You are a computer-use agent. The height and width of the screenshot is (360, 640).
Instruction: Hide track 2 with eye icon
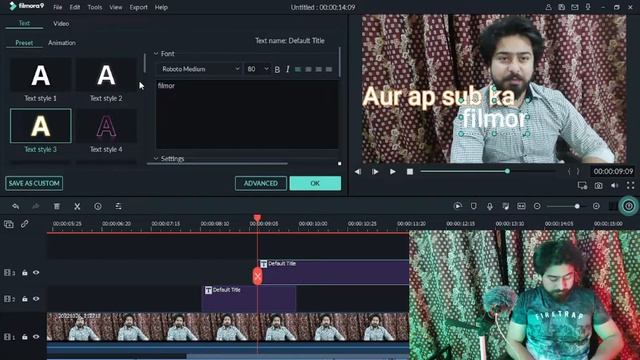[36, 299]
